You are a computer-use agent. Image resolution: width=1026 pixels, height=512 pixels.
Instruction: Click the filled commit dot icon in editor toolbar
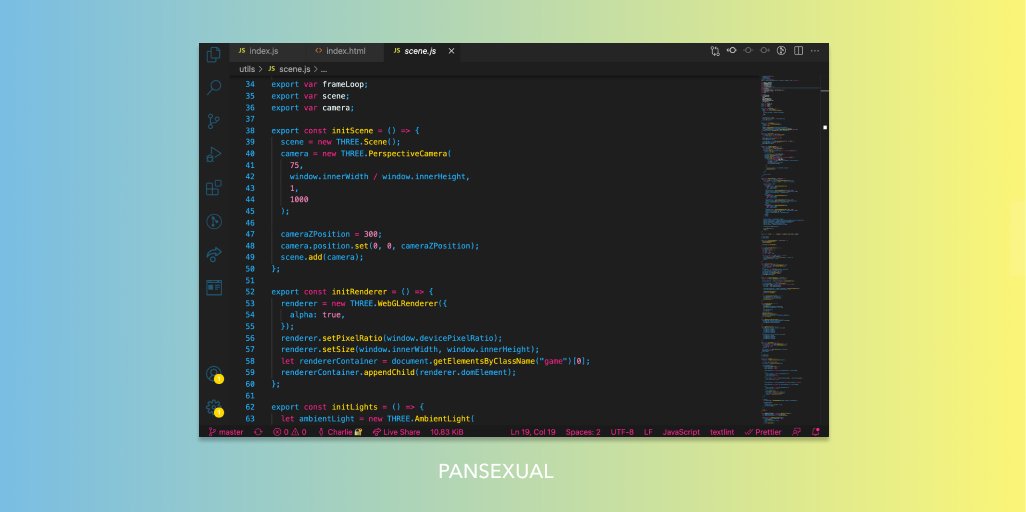(x=732, y=50)
